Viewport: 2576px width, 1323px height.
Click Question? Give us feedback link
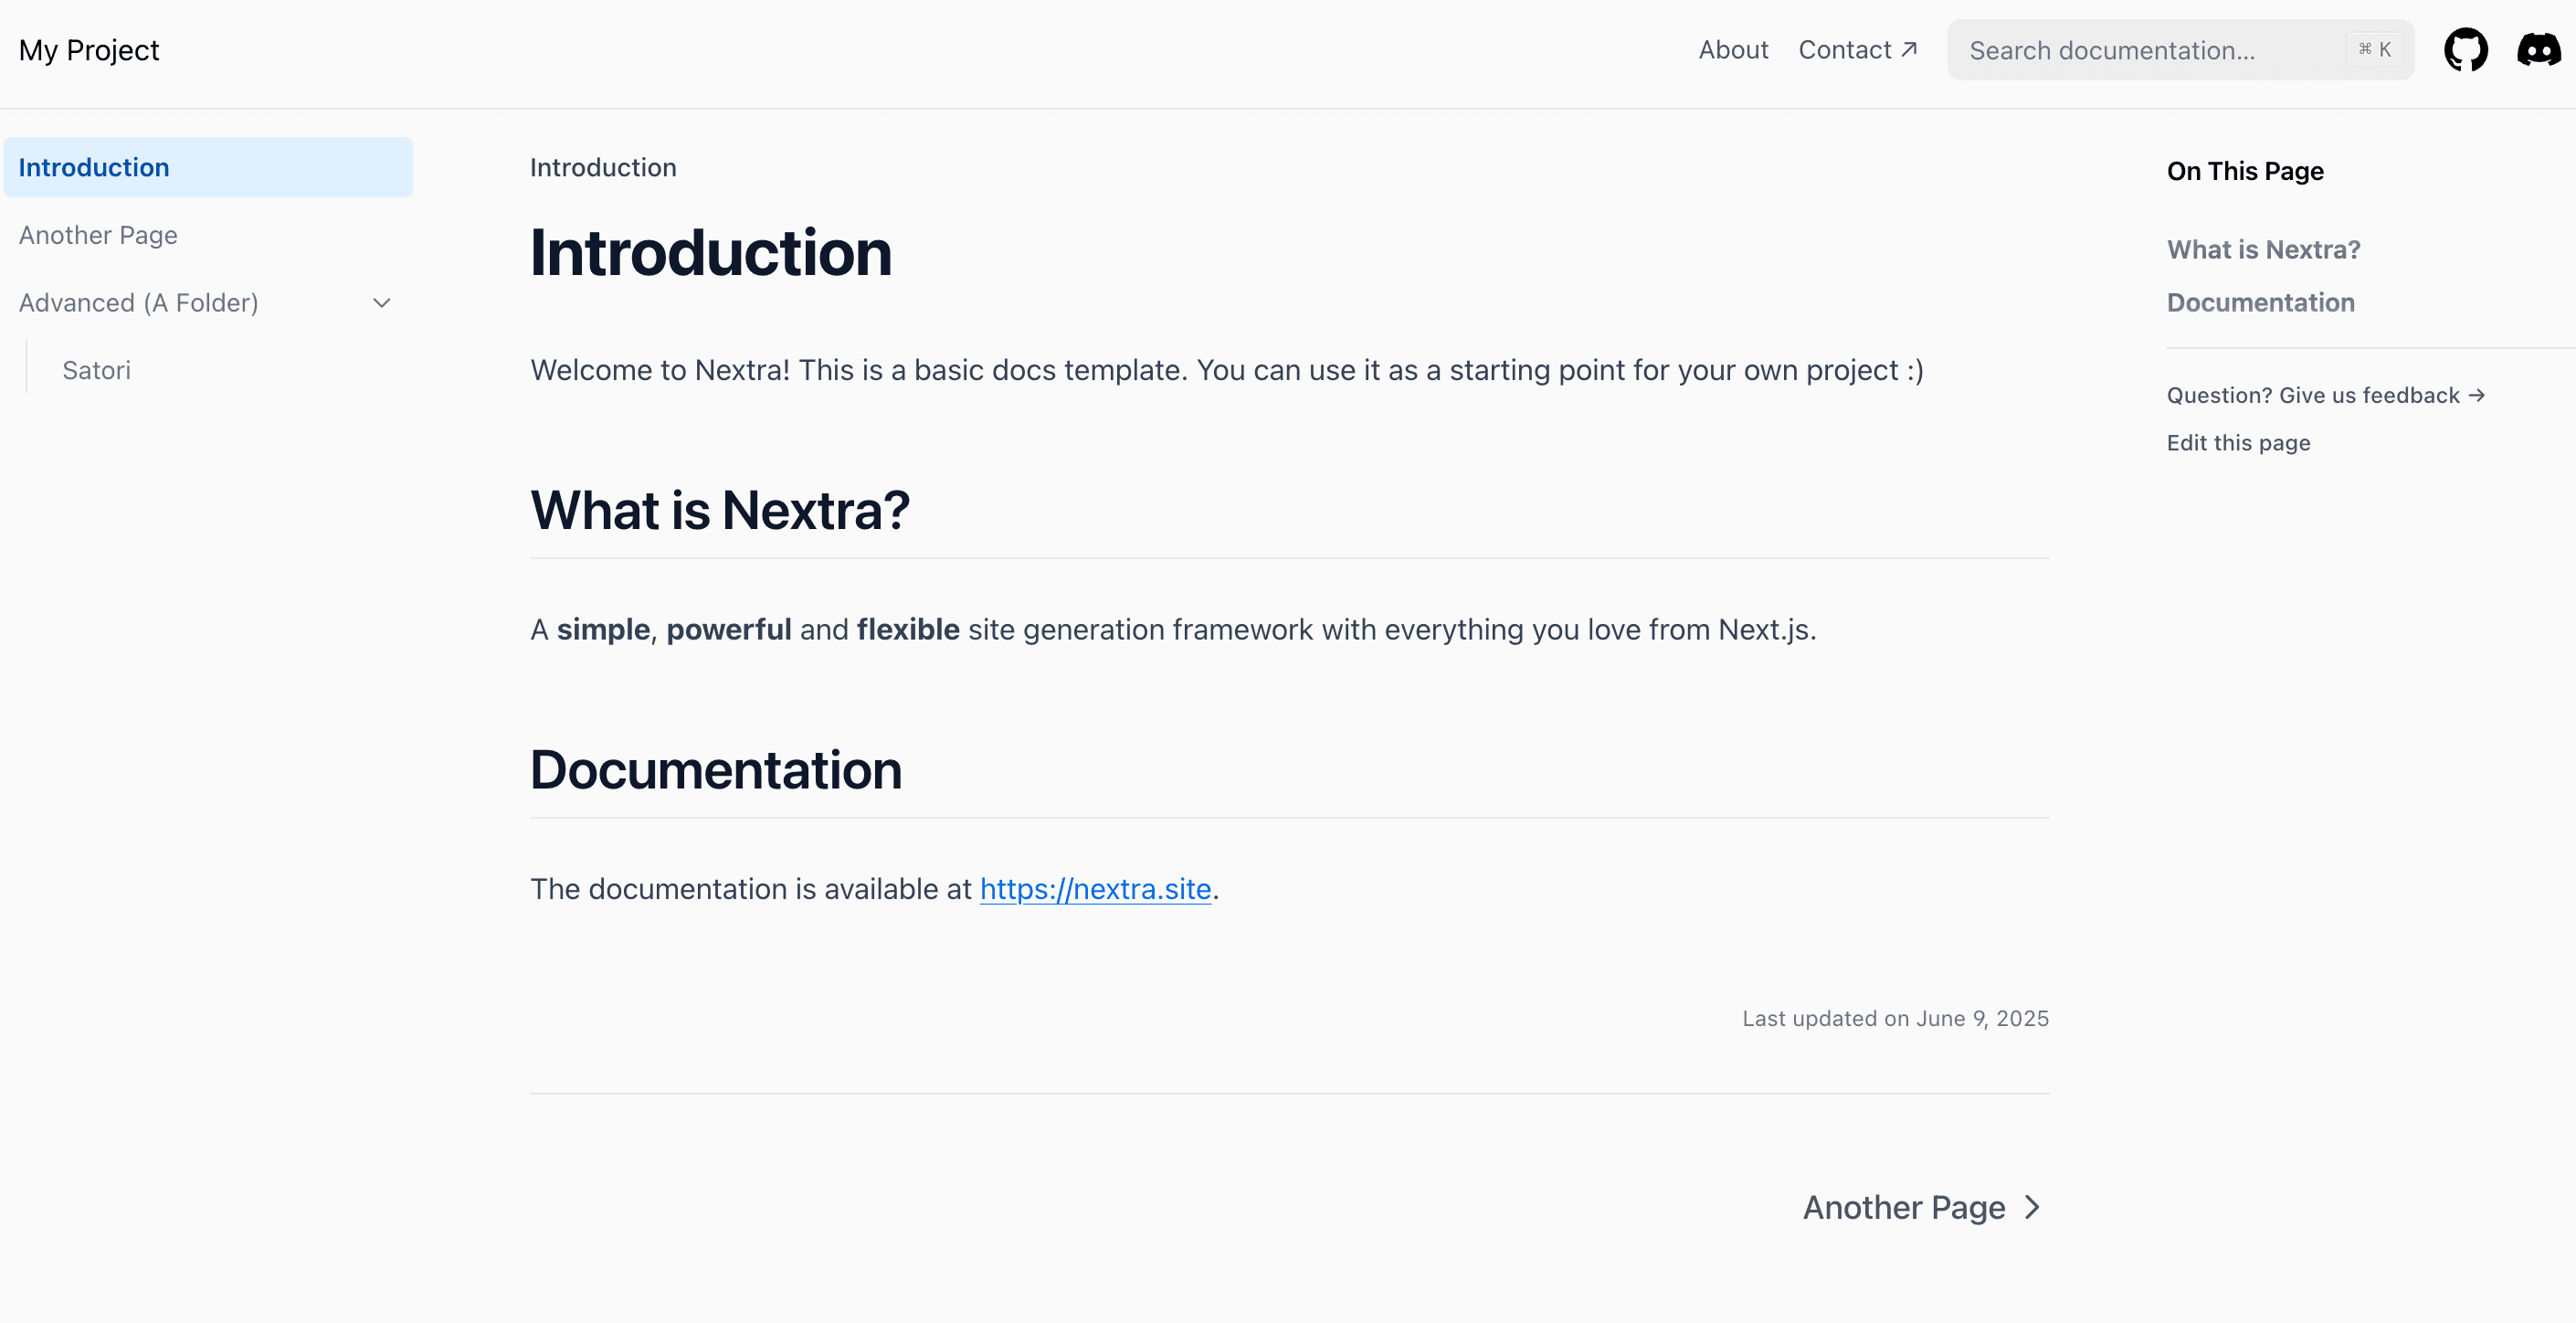click(2325, 395)
